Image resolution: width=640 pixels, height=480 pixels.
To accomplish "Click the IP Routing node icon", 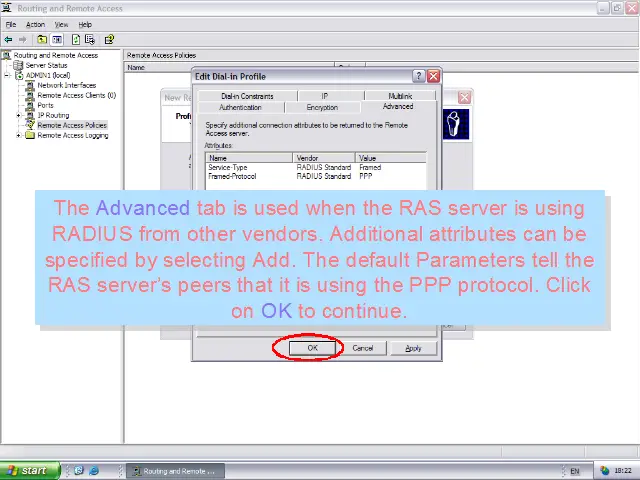I will tap(30, 116).
